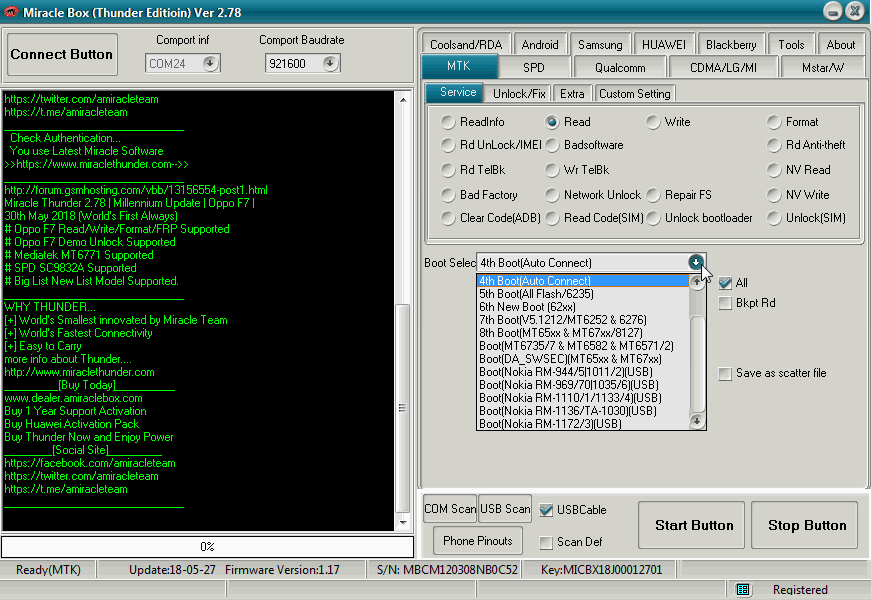Image resolution: width=872 pixels, height=600 pixels.
Task: Click boot list scroll up arrow
Action: coord(697,282)
